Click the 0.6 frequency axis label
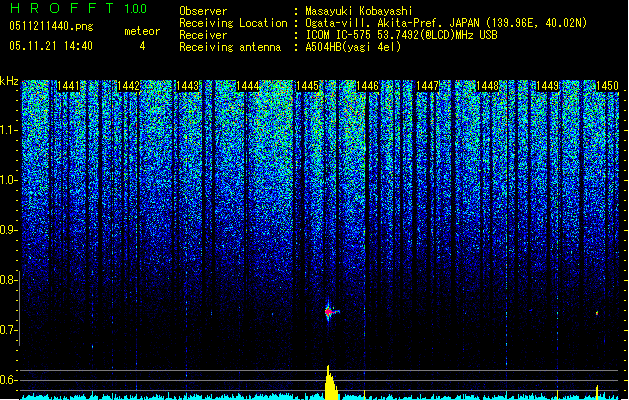The height and width of the screenshot is (400, 629). click(8, 380)
